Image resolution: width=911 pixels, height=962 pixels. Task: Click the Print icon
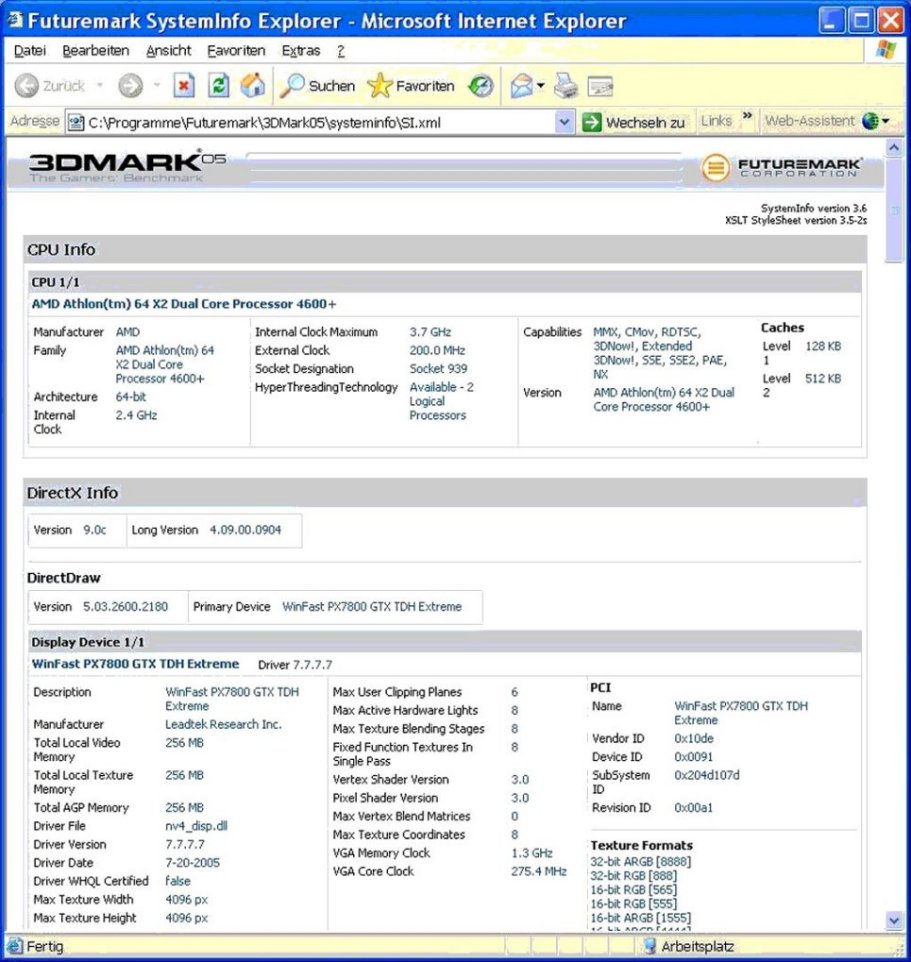click(x=566, y=86)
